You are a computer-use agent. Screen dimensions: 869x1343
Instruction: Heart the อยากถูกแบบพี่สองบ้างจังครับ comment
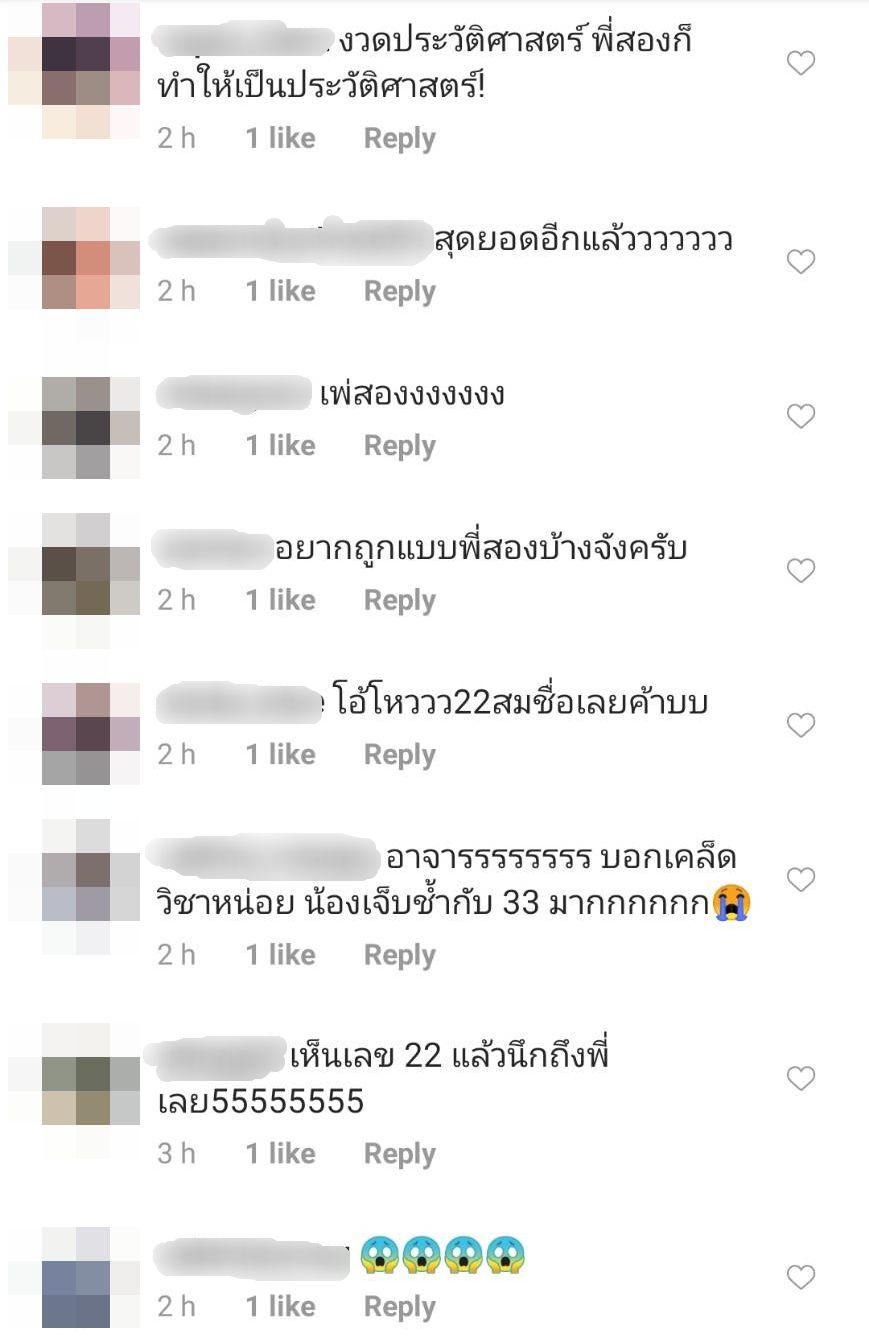click(x=801, y=571)
